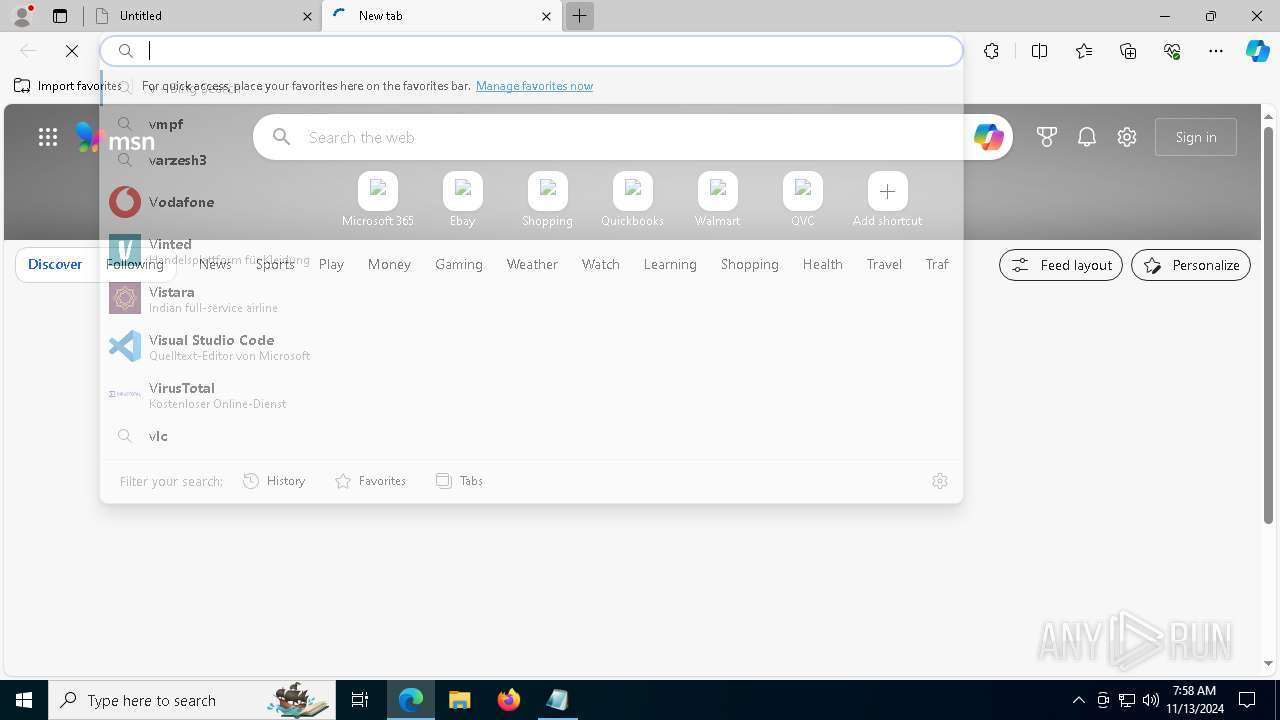Viewport: 1280px width, 720px height.
Task: Switch to the Learning tab
Action: (670, 265)
